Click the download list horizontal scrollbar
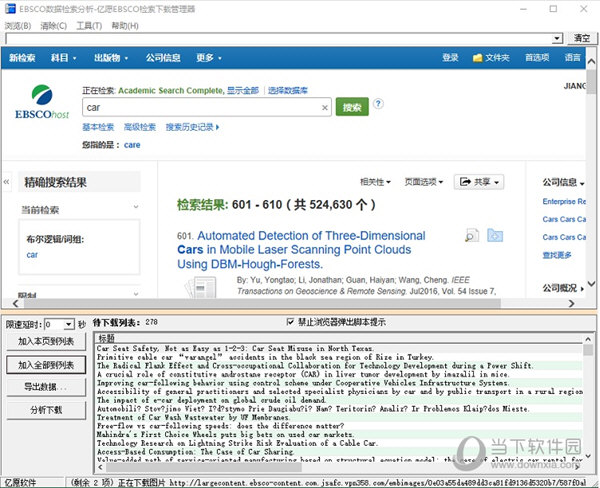 (x=341, y=467)
